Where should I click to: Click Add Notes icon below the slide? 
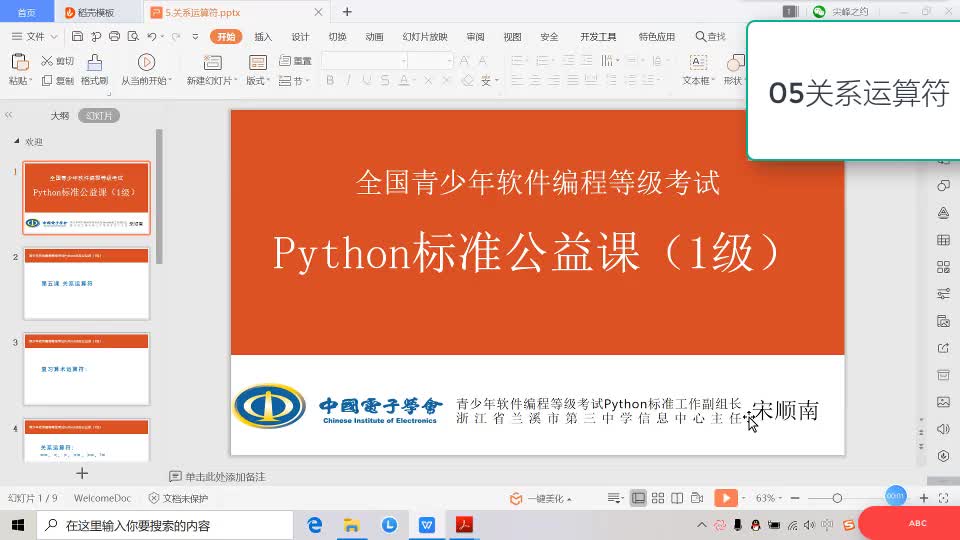coord(175,476)
